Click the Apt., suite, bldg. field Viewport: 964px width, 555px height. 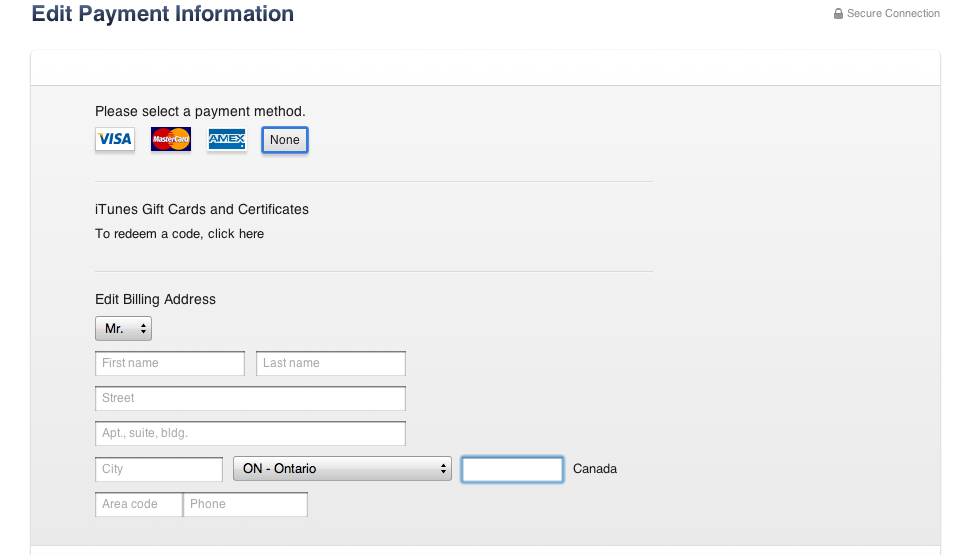(250, 433)
